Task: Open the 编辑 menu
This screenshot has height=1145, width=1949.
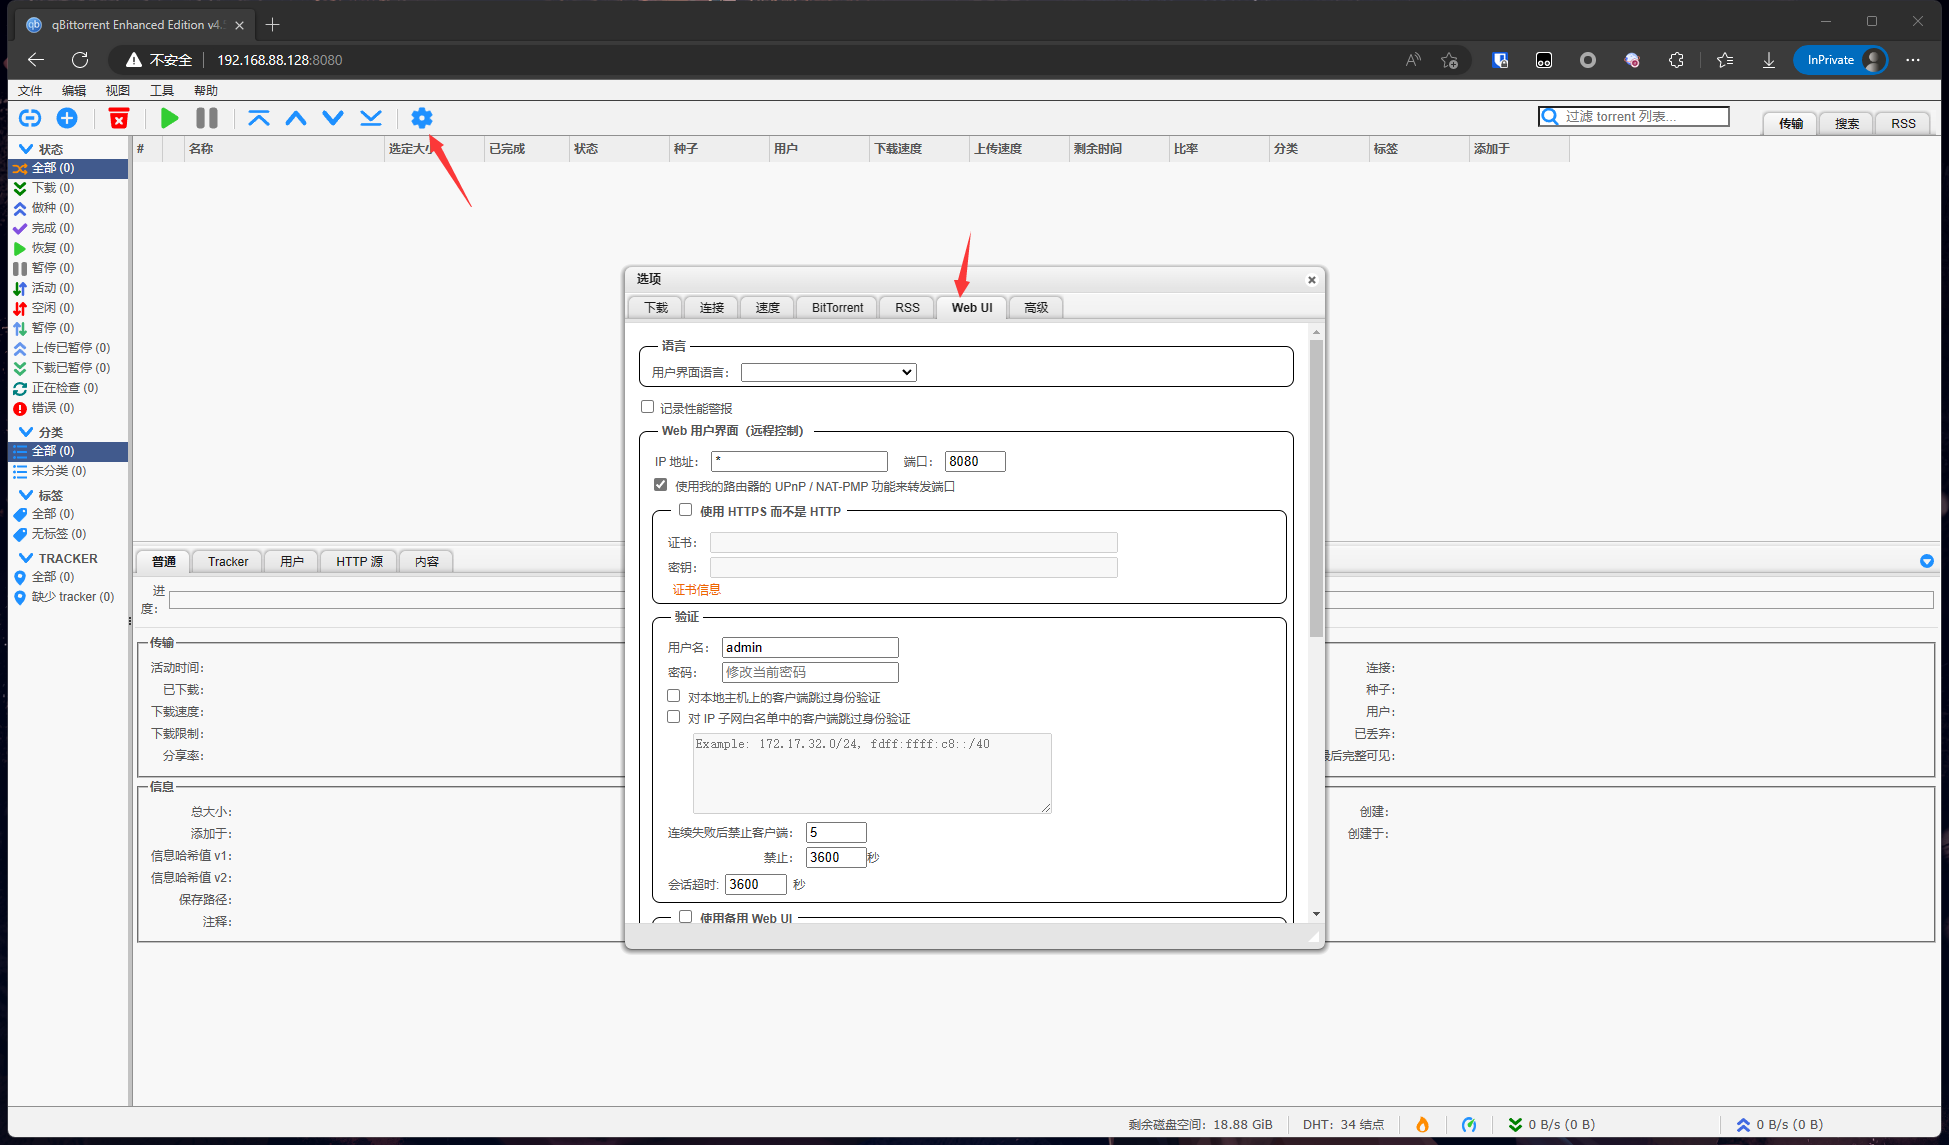Action: (74, 90)
